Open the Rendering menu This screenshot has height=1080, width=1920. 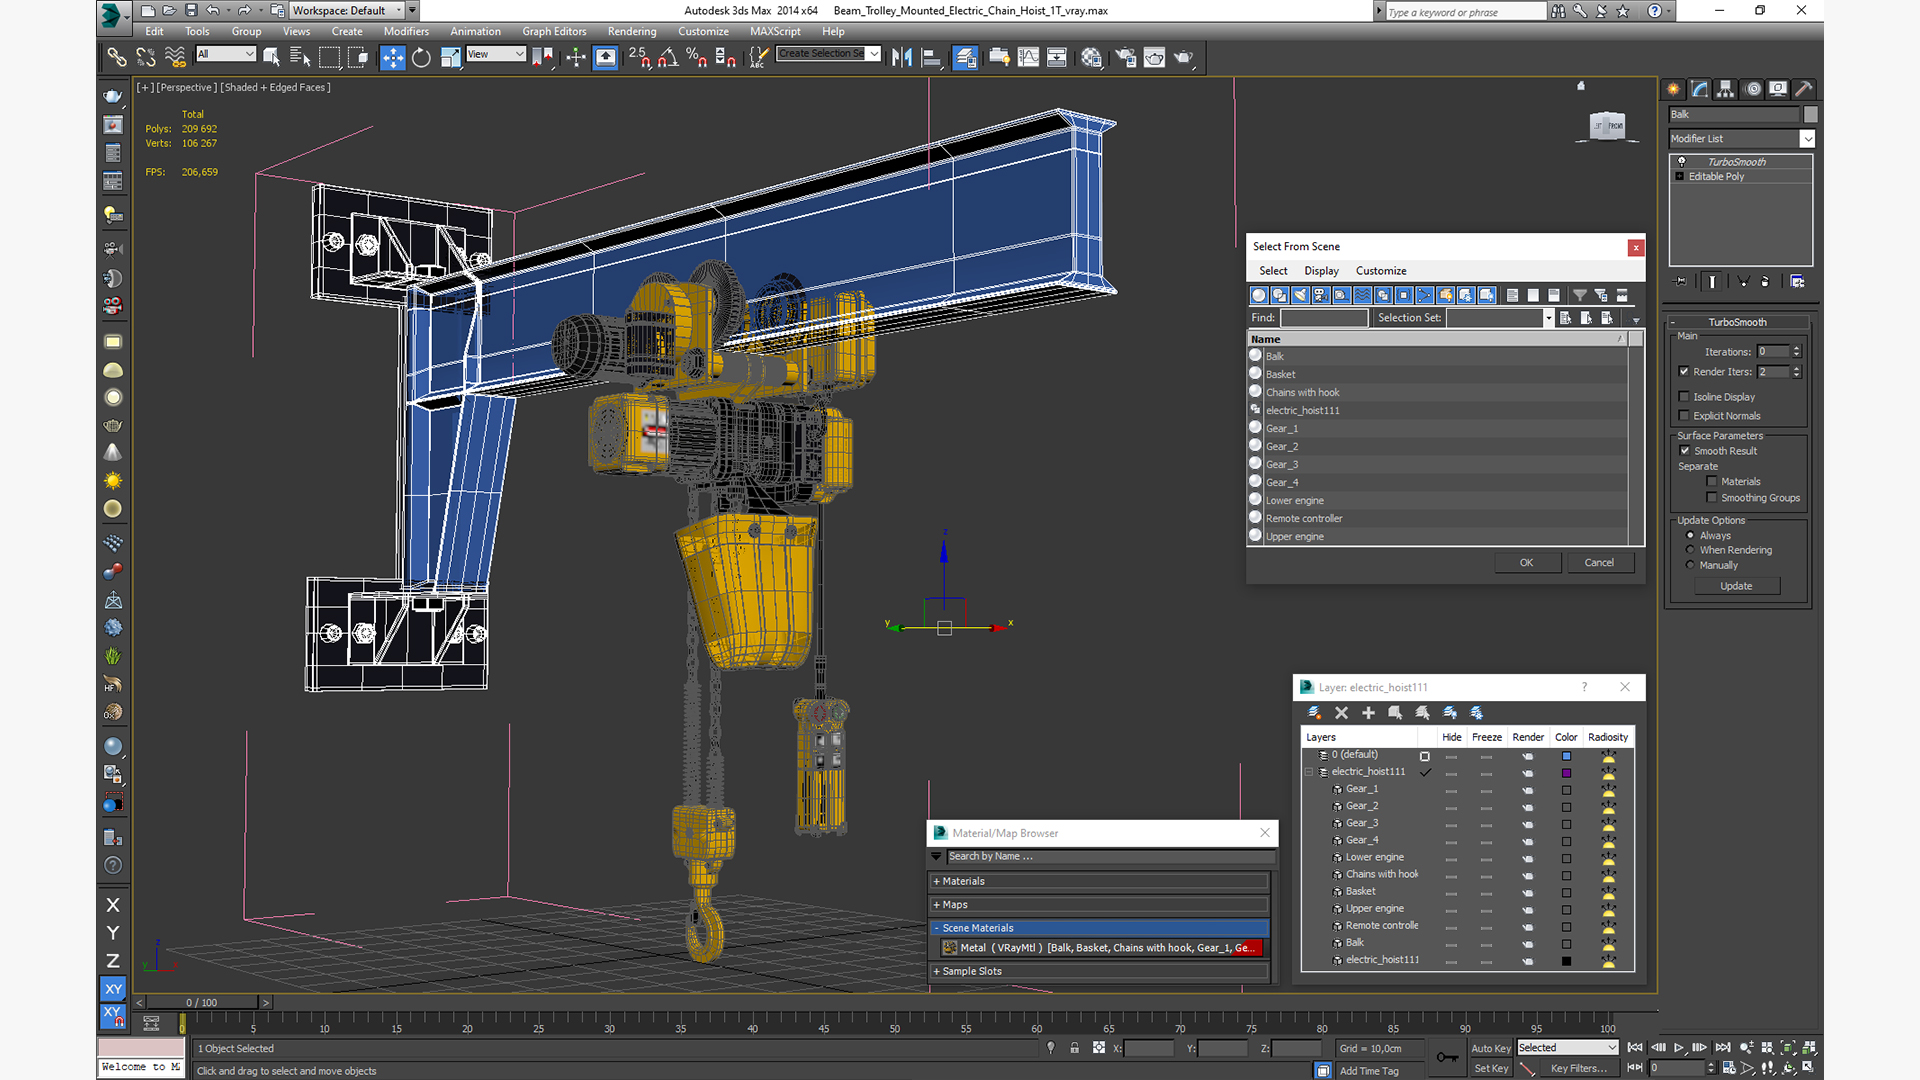632,31
